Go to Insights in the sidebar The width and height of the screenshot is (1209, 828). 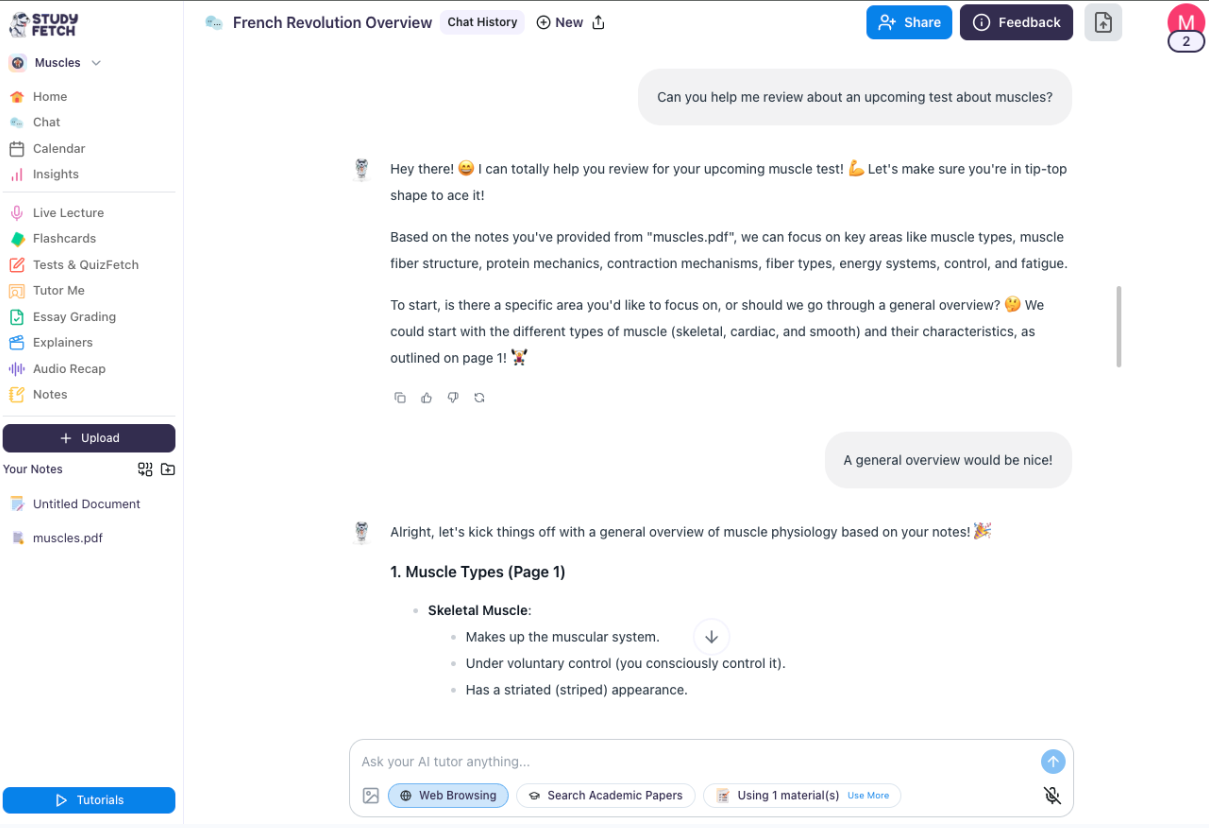(54, 173)
